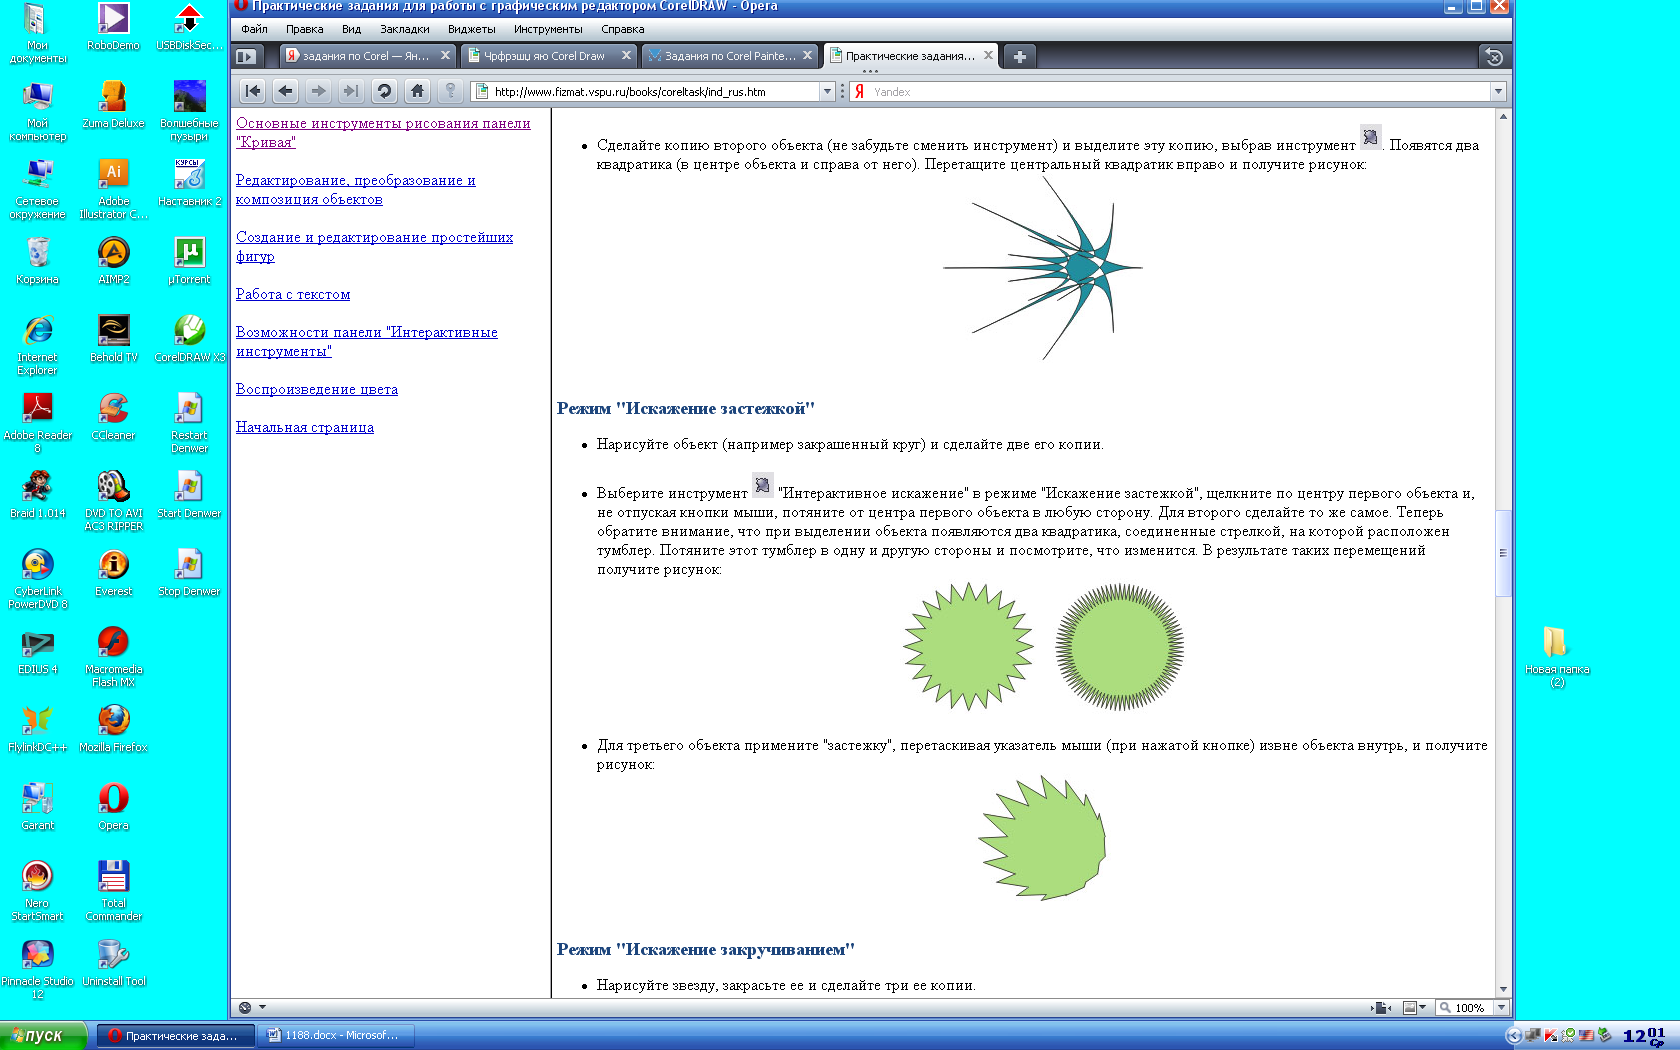Open the Виджеты menu
This screenshot has width=1680, height=1050.
[x=472, y=29]
